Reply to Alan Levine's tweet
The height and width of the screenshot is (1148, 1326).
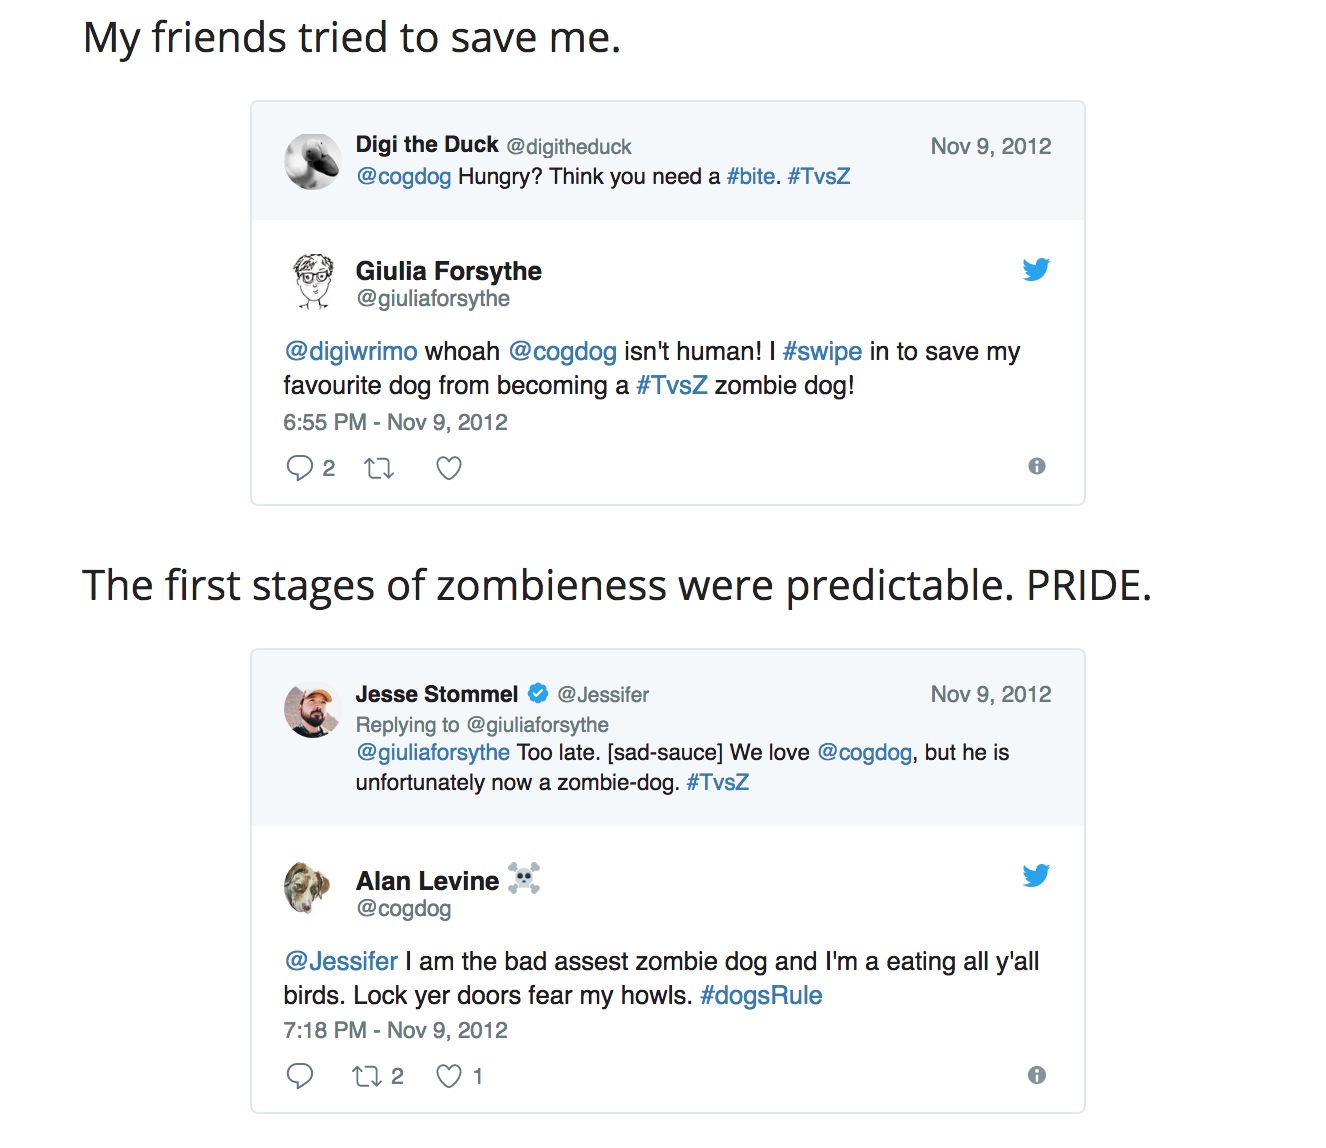pos(300,1076)
